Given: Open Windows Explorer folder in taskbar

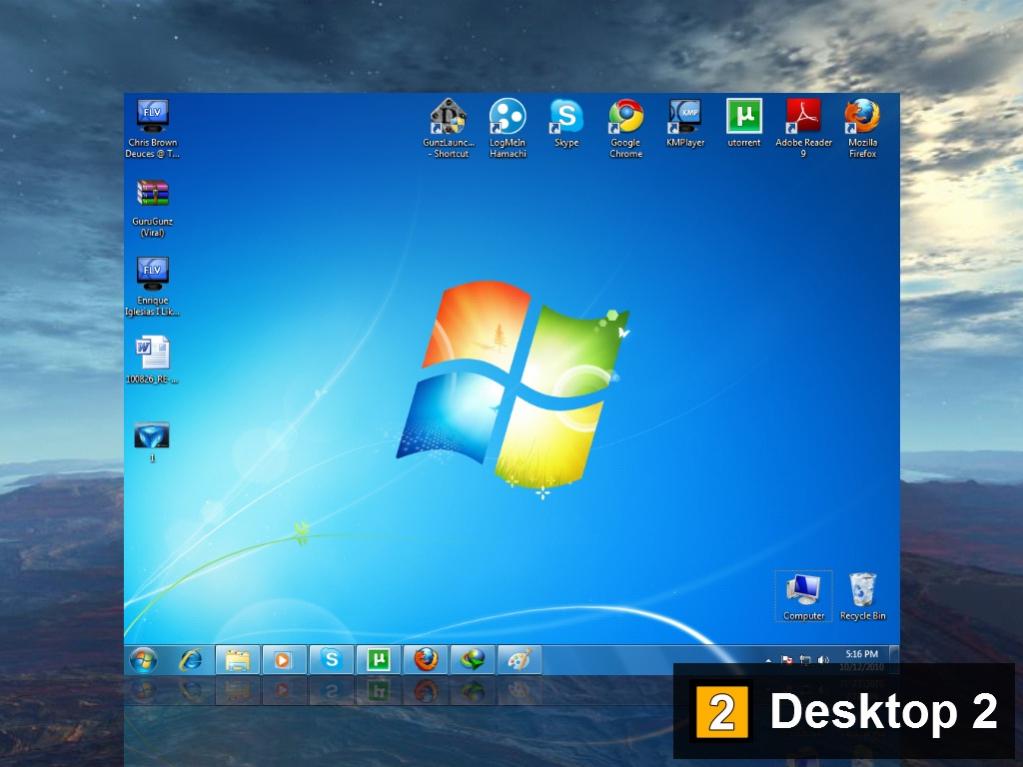Looking at the screenshot, I should pyautogui.click(x=237, y=660).
